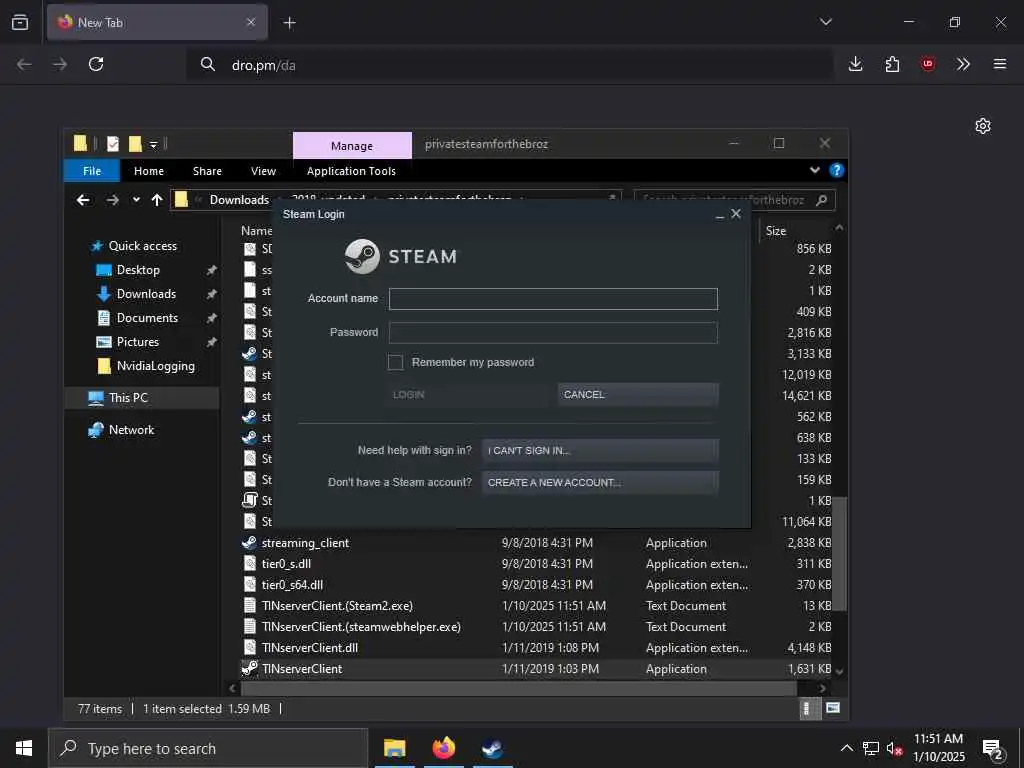Click the TINserverClient application icon
Image resolution: width=1024 pixels, height=768 pixels.
pos(249,668)
